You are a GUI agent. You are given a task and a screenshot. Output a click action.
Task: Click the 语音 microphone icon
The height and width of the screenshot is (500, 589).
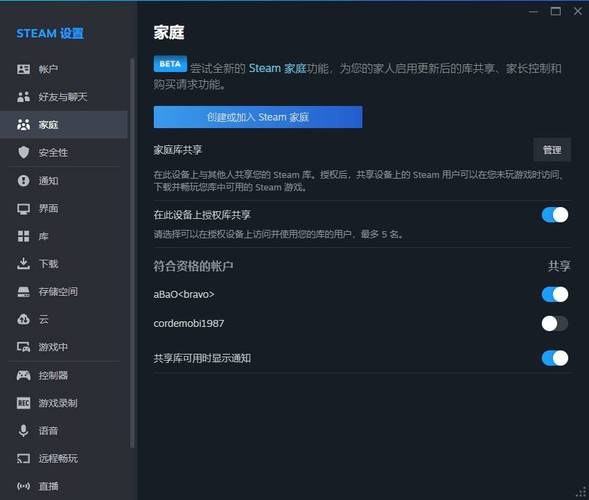coord(23,431)
